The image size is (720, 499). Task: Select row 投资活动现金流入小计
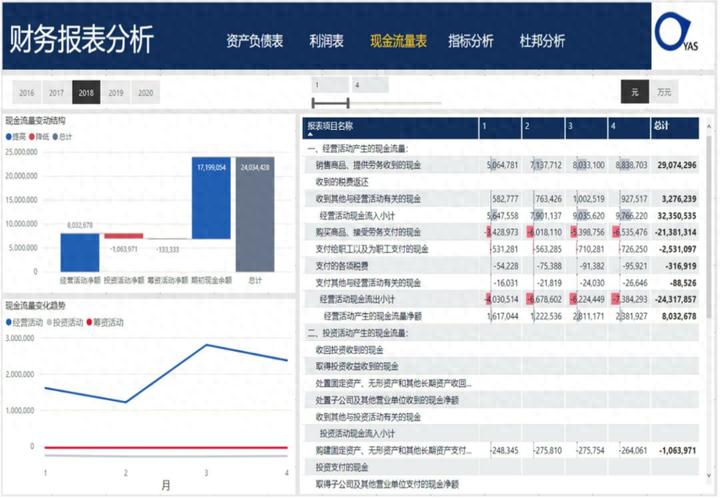pos(501,434)
